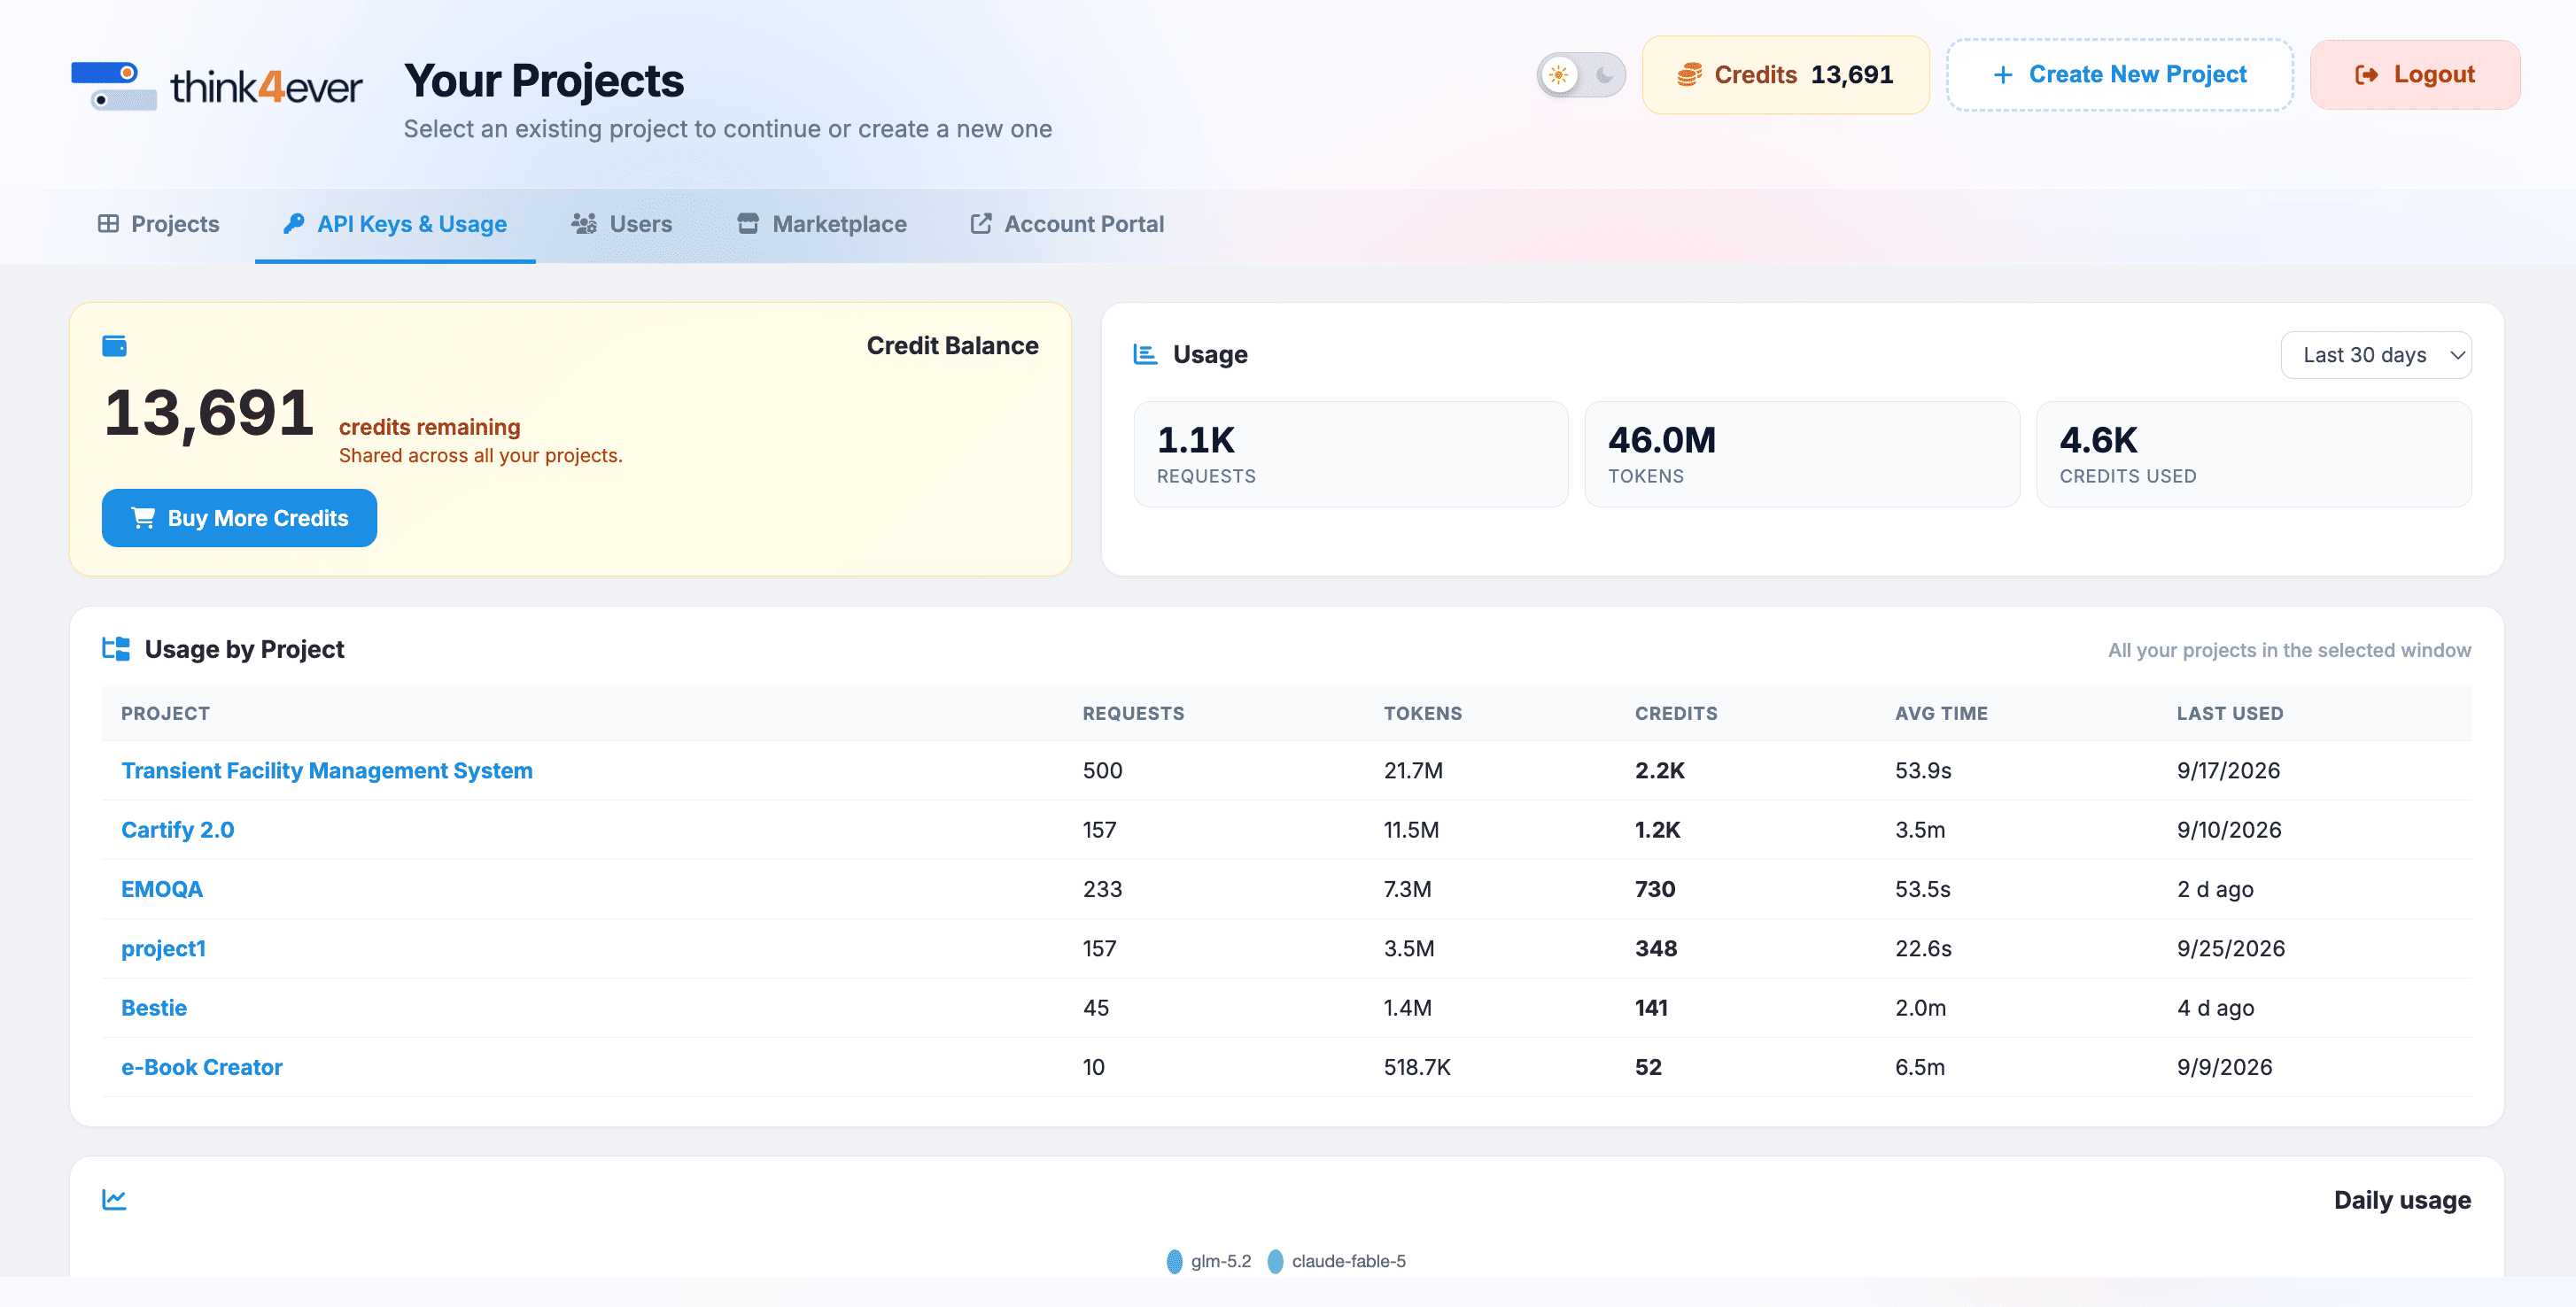
Task: Click the Usage by Project folder icon
Action: (116, 649)
